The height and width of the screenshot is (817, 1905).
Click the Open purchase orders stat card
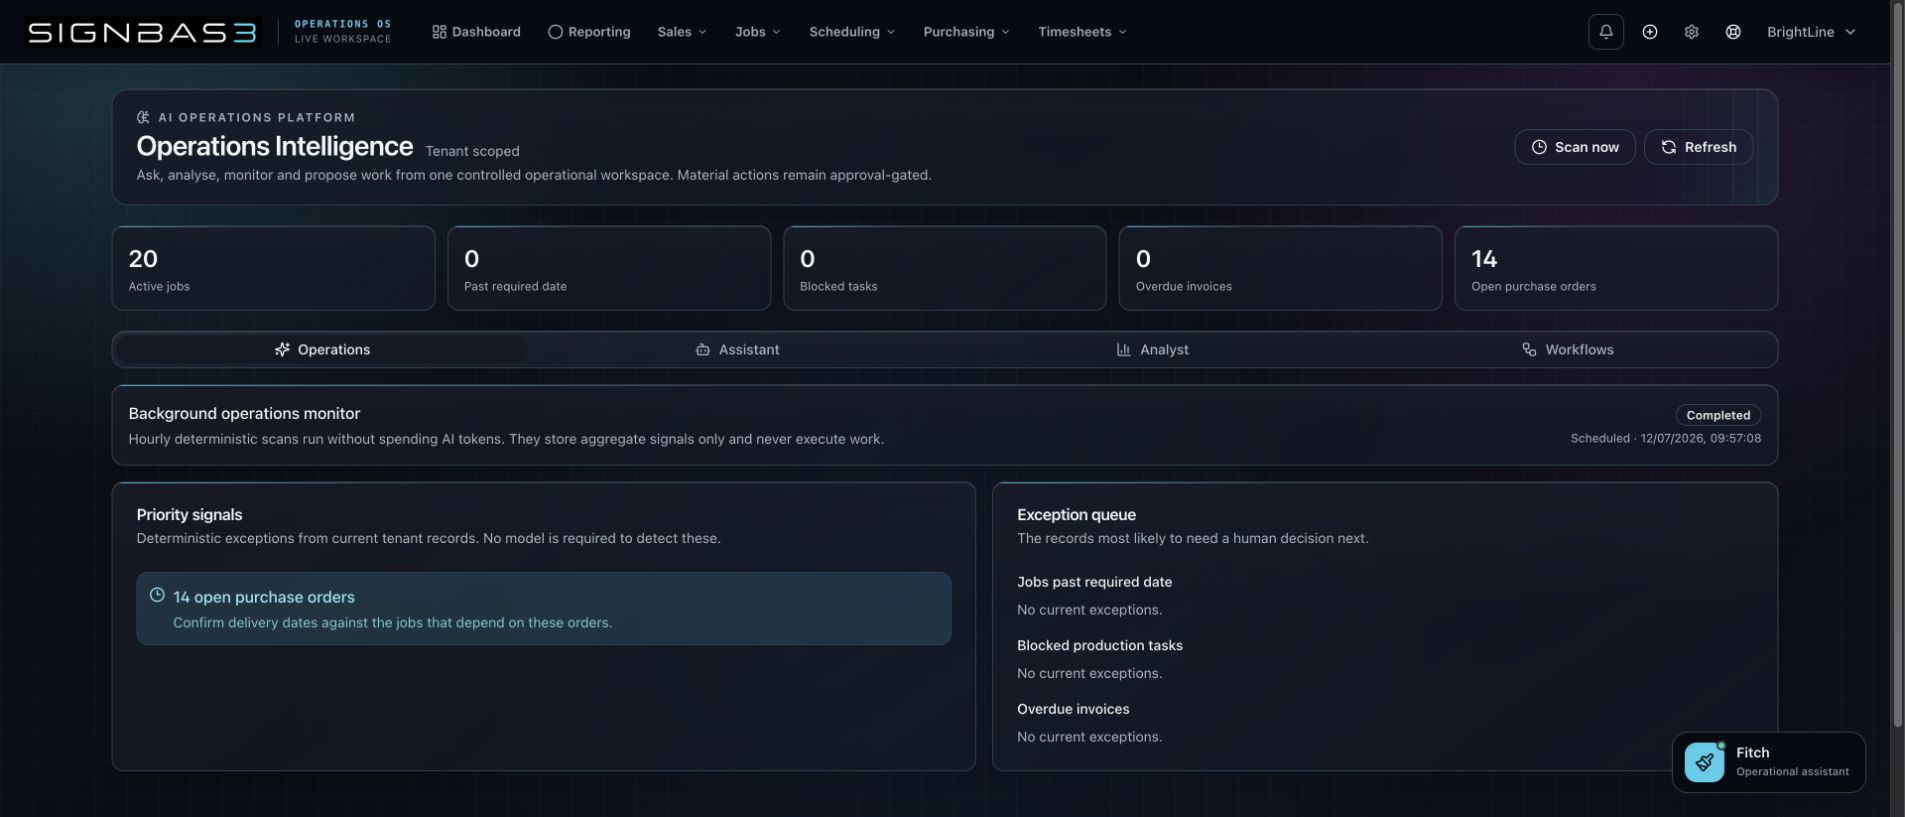1616,268
